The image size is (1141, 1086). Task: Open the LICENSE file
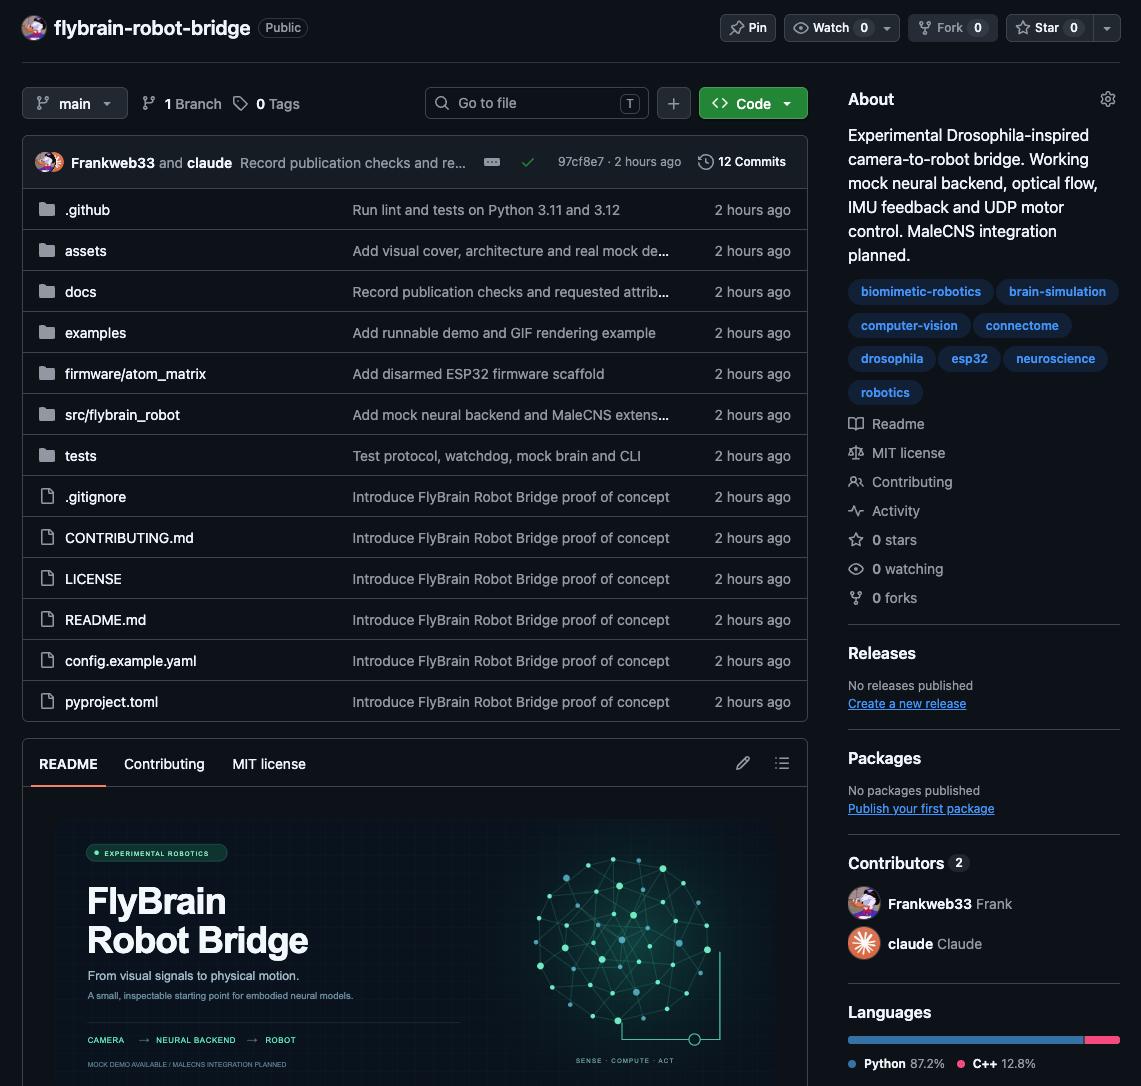(93, 579)
